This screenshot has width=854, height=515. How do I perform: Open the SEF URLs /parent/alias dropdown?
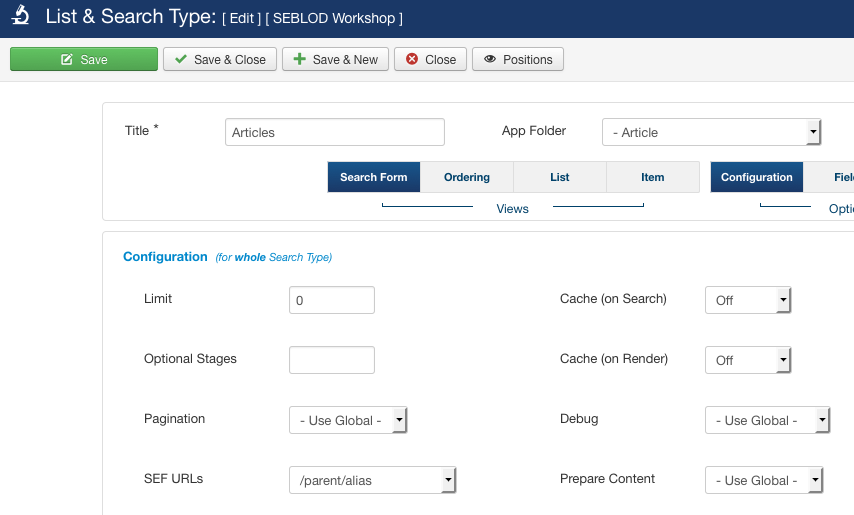[x=373, y=480]
